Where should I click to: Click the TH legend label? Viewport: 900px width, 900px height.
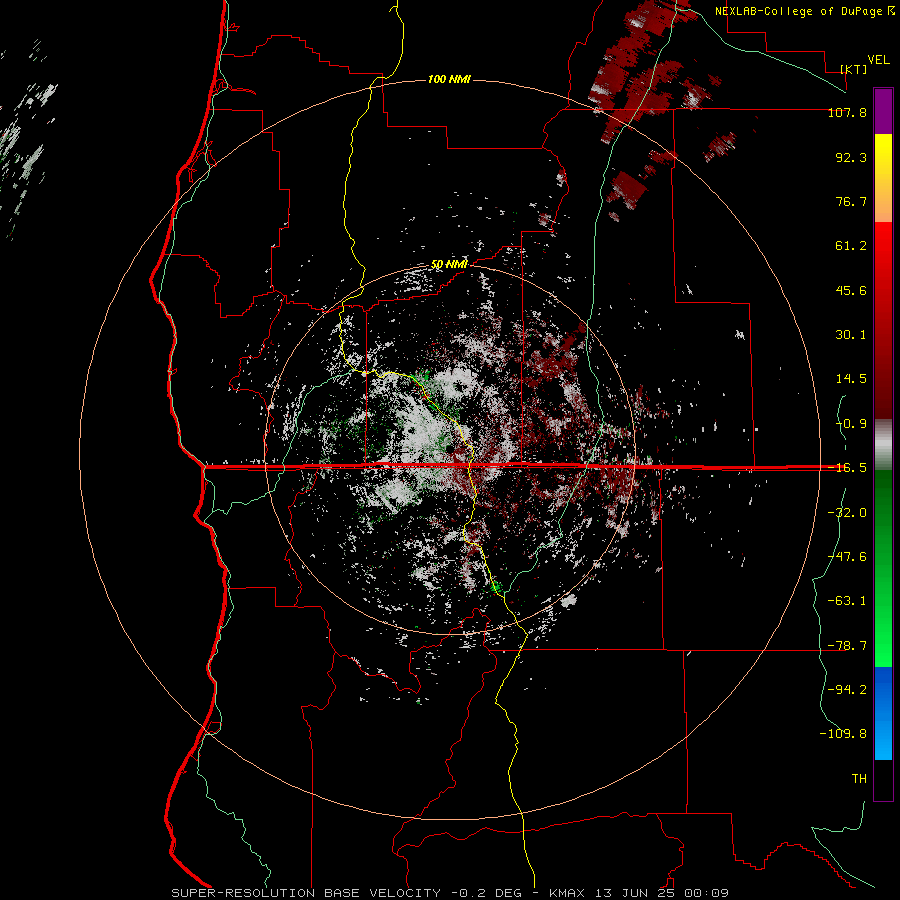click(859, 779)
